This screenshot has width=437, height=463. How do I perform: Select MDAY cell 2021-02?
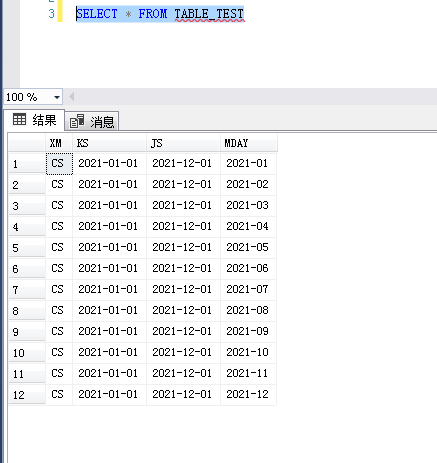pos(248,184)
